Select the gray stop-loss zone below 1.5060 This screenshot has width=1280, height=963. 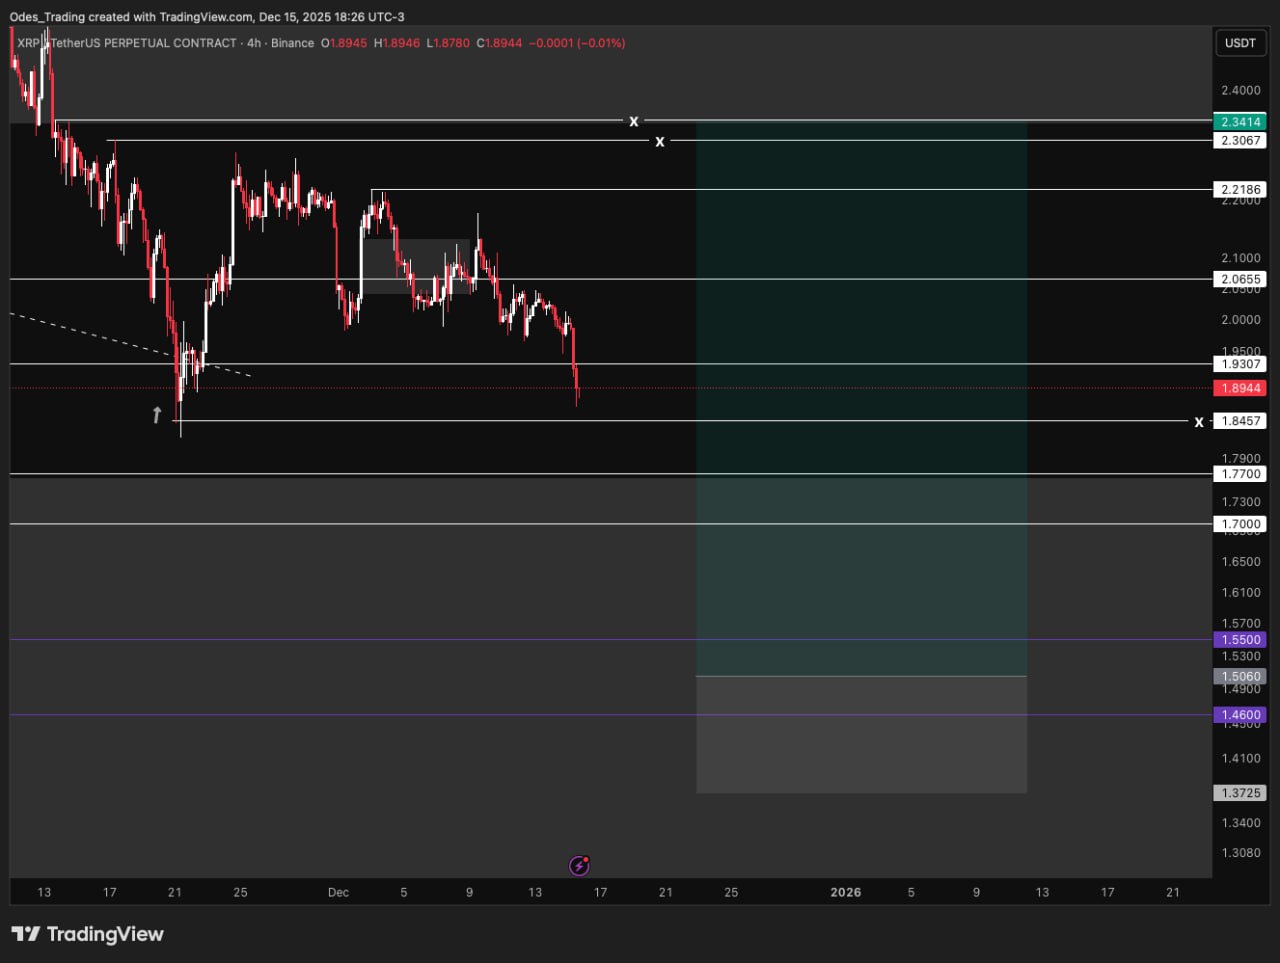pos(860,735)
